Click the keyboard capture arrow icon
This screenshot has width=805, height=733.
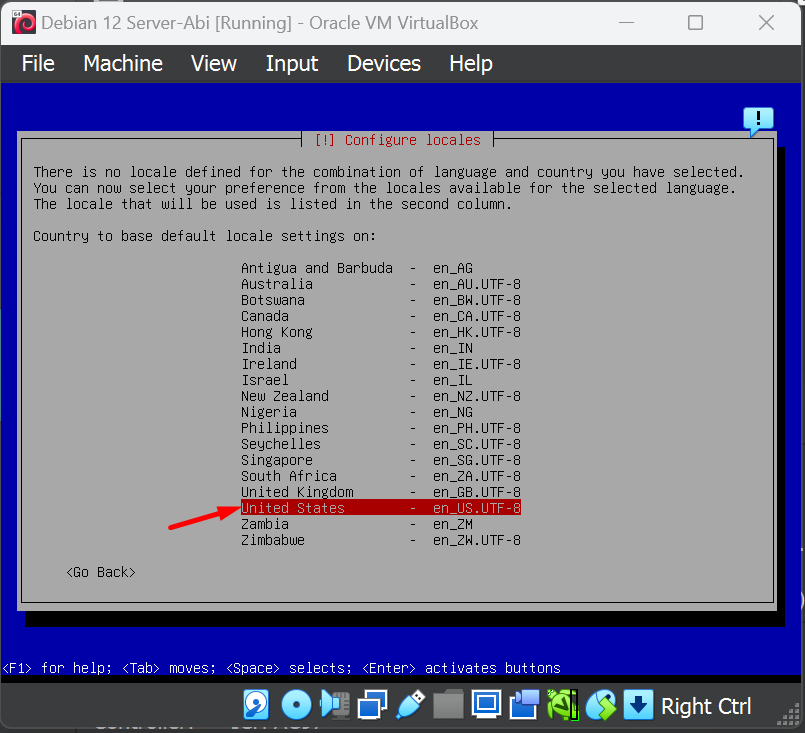coord(638,704)
